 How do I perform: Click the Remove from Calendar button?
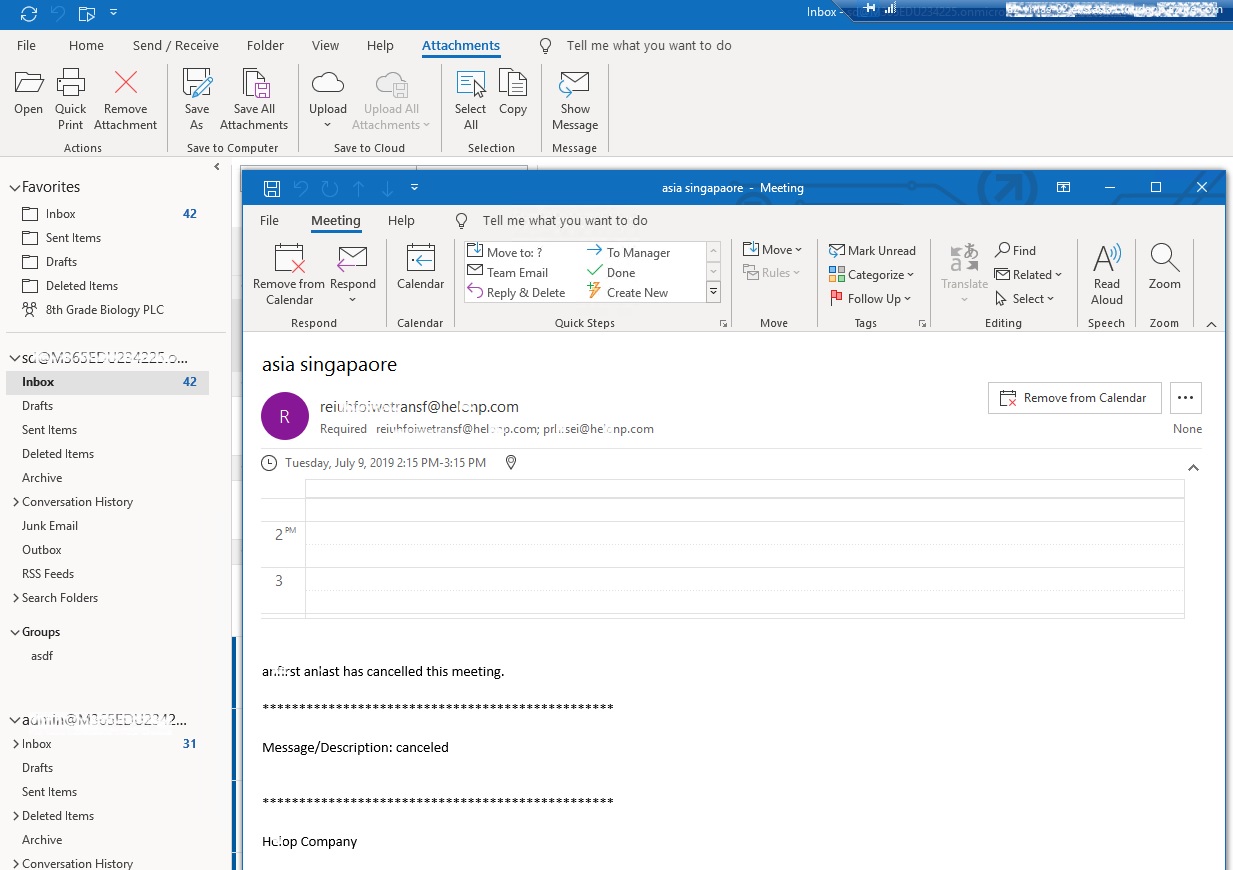click(1074, 397)
